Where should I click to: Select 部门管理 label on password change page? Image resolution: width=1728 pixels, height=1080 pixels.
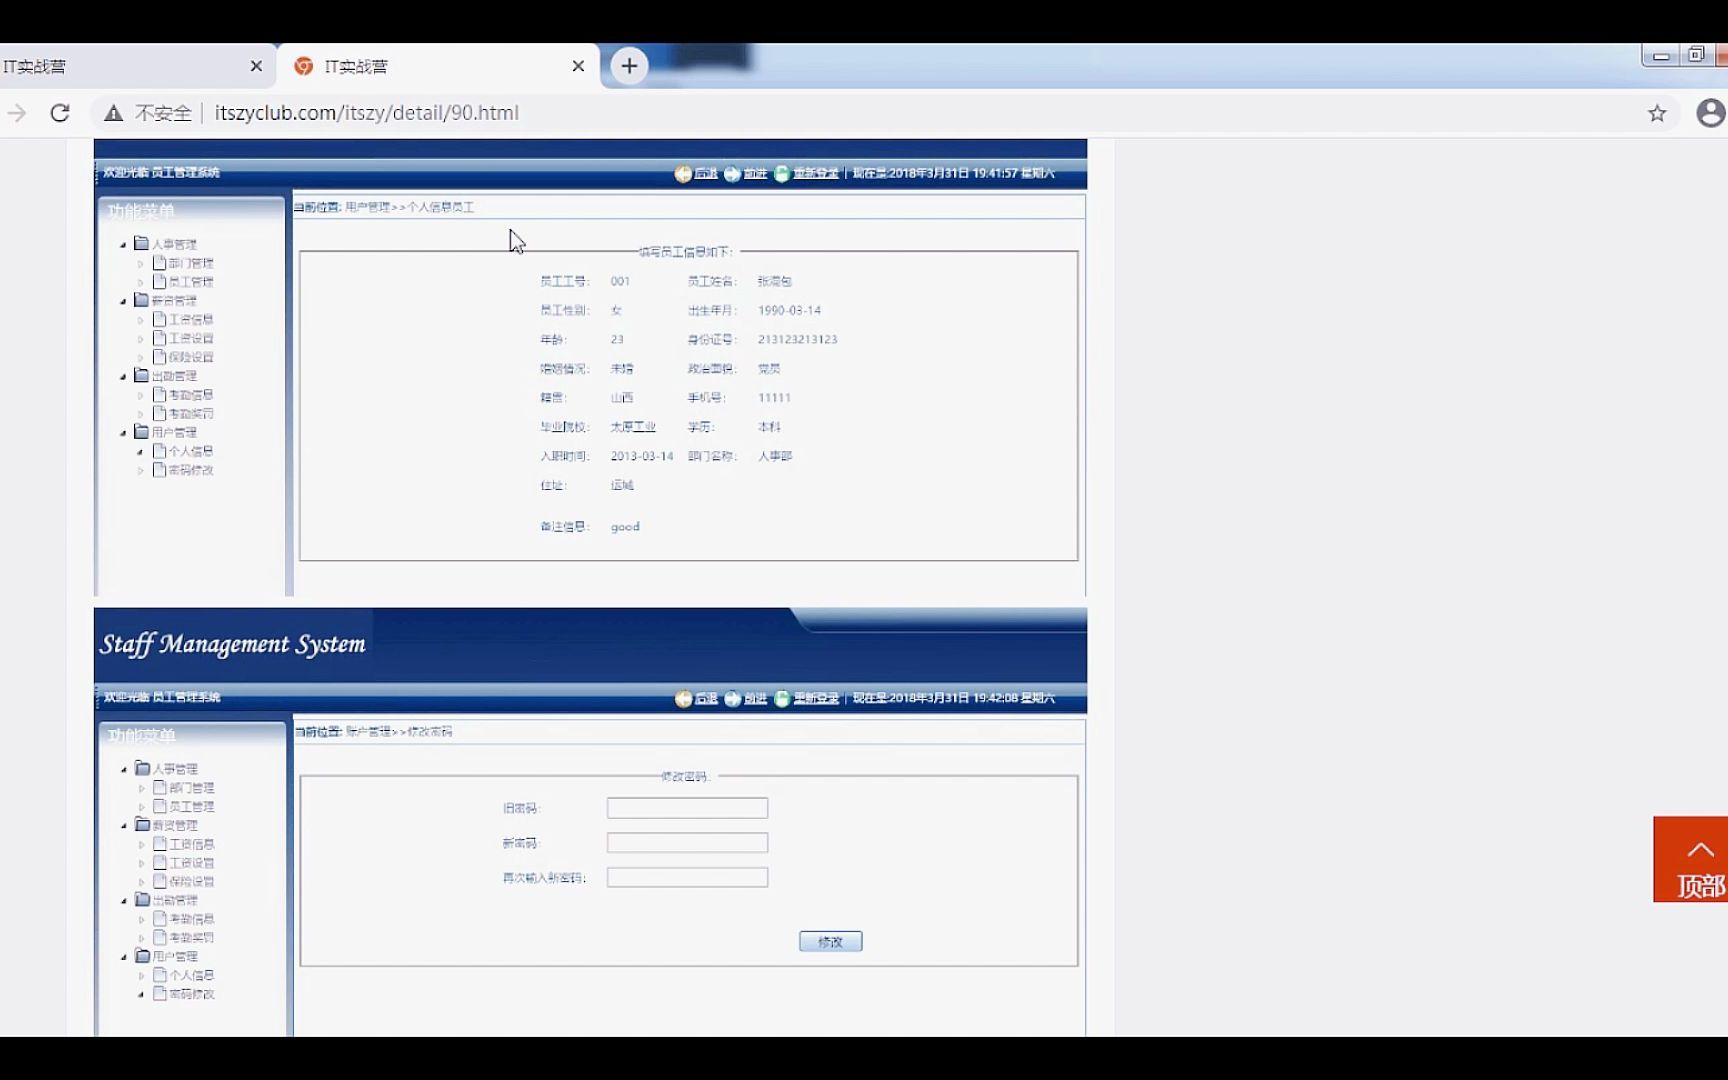pyautogui.click(x=192, y=788)
